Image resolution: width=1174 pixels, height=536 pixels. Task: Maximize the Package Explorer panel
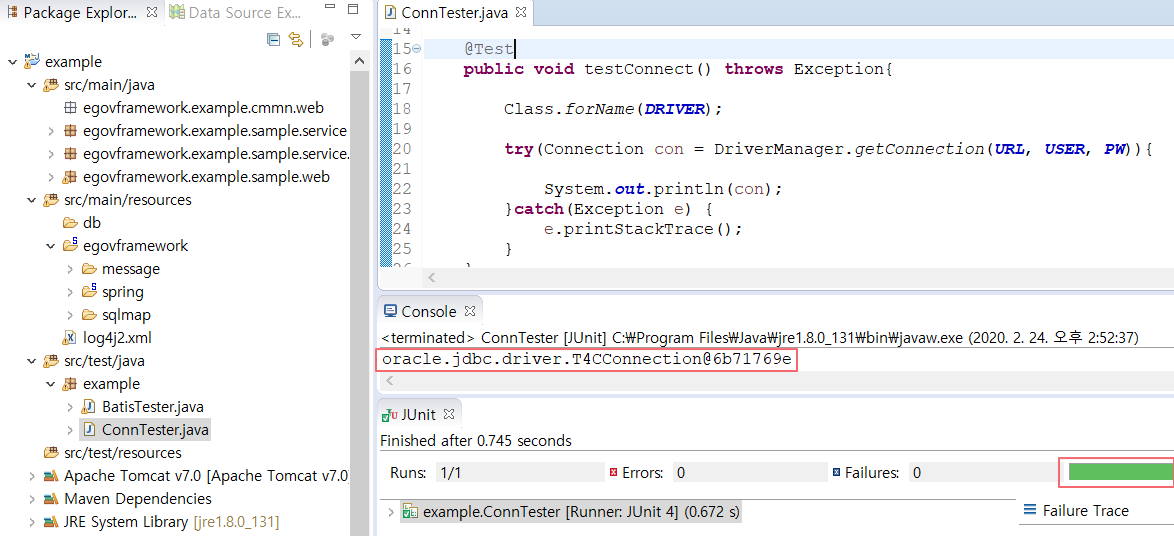[x=353, y=10]
